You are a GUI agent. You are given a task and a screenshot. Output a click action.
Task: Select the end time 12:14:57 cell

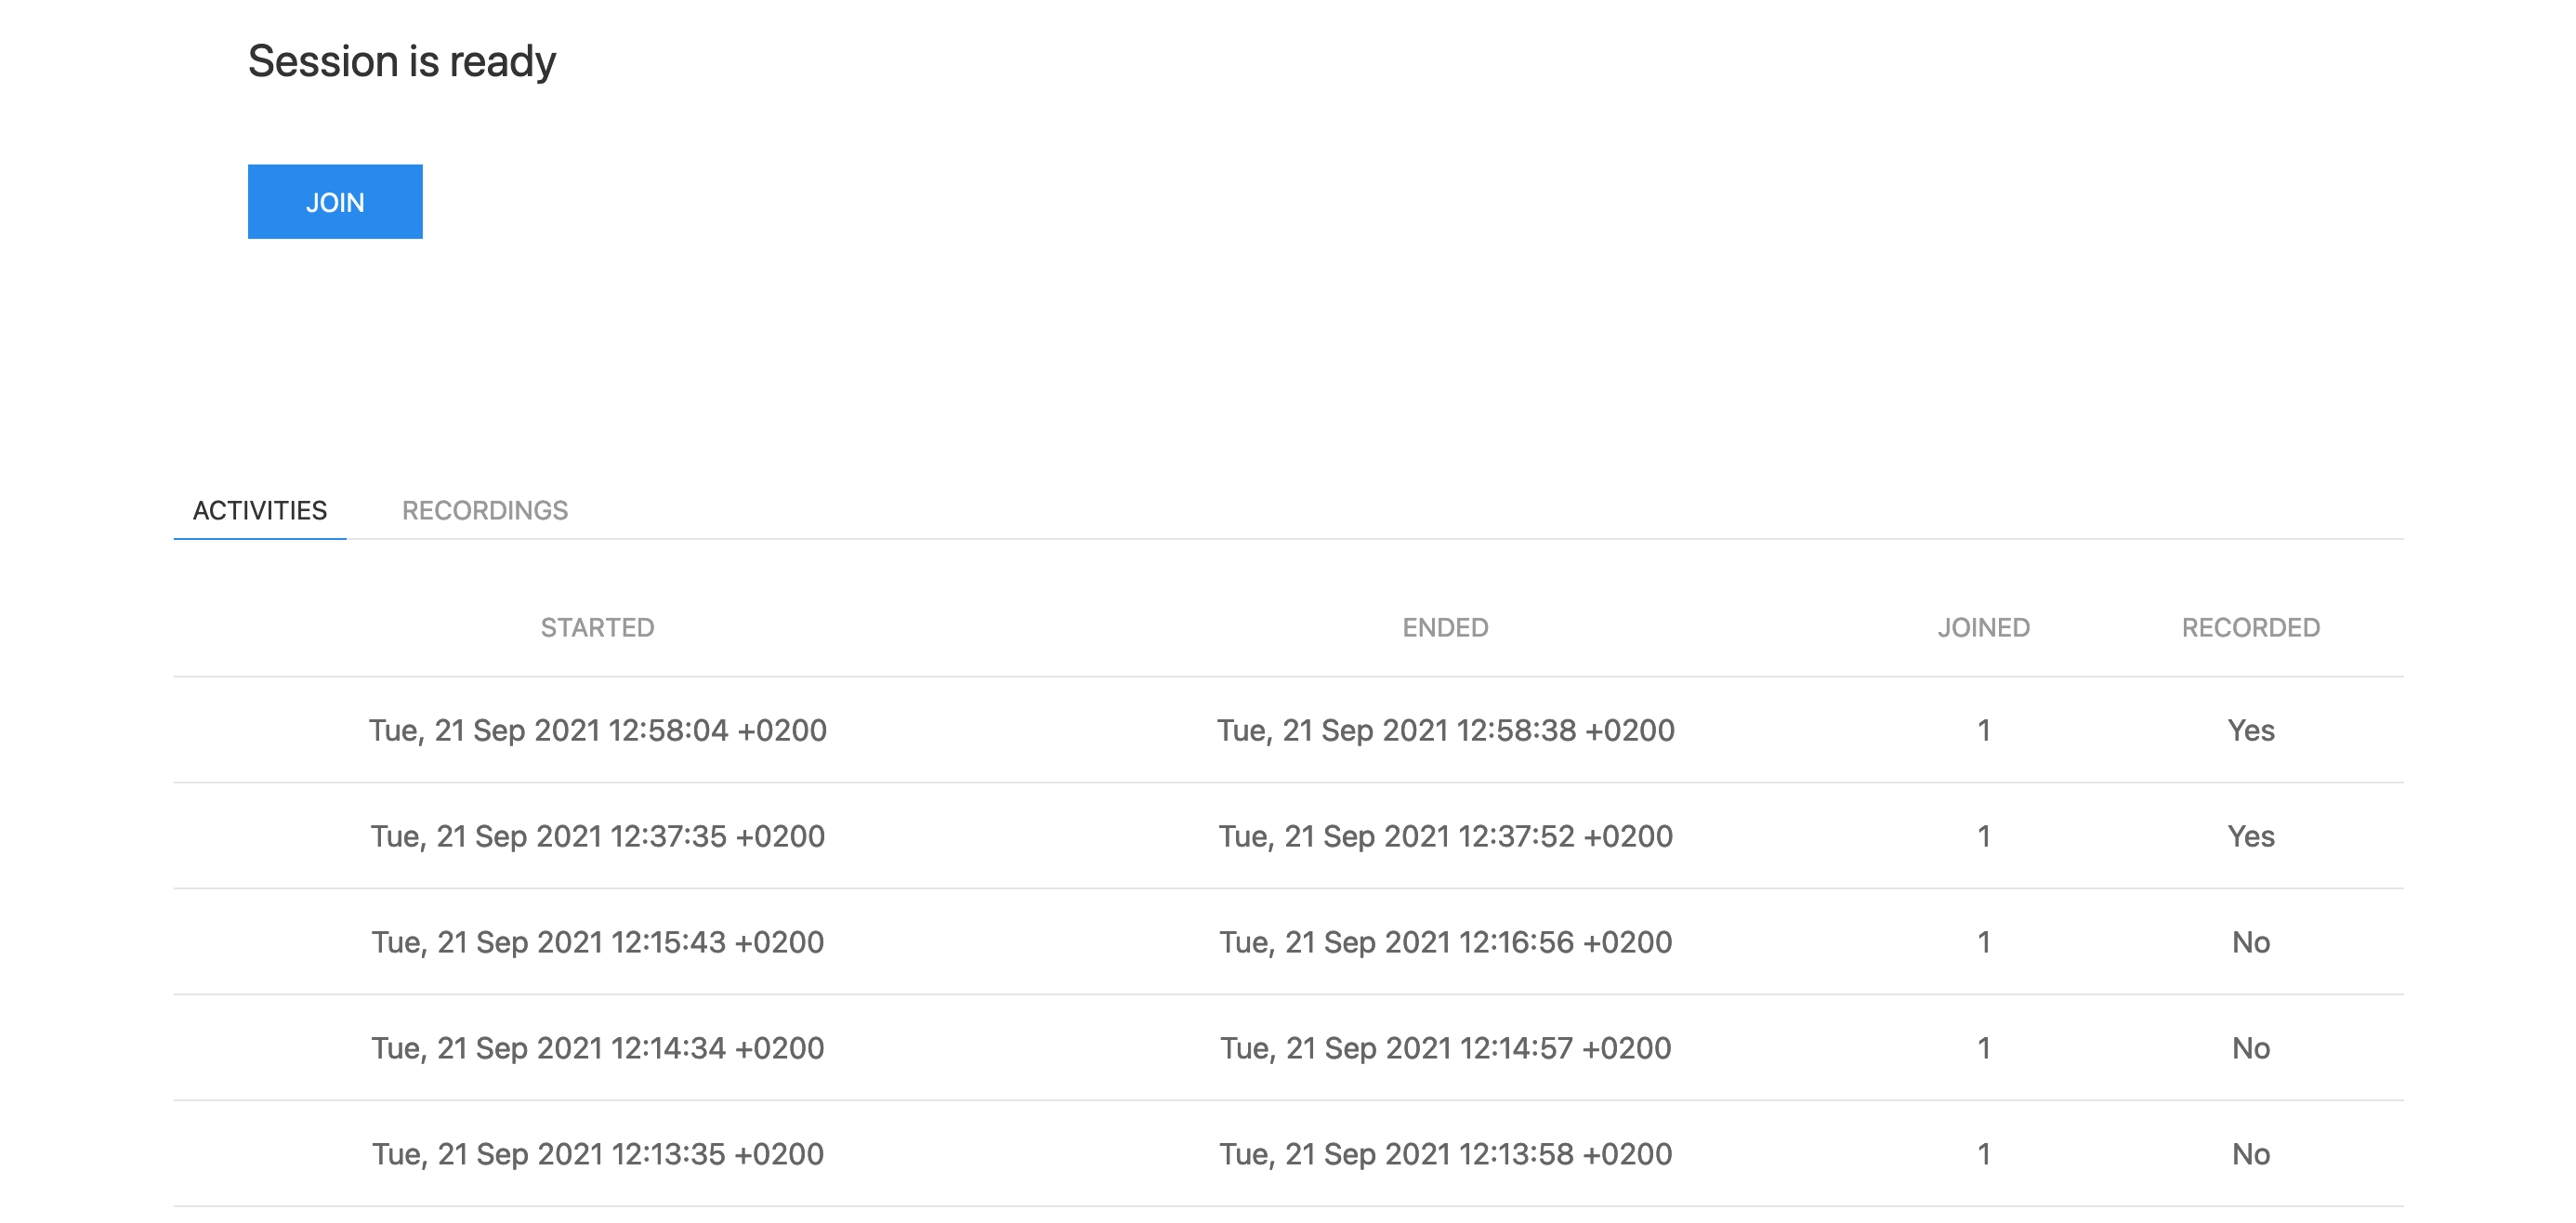1445,1048
